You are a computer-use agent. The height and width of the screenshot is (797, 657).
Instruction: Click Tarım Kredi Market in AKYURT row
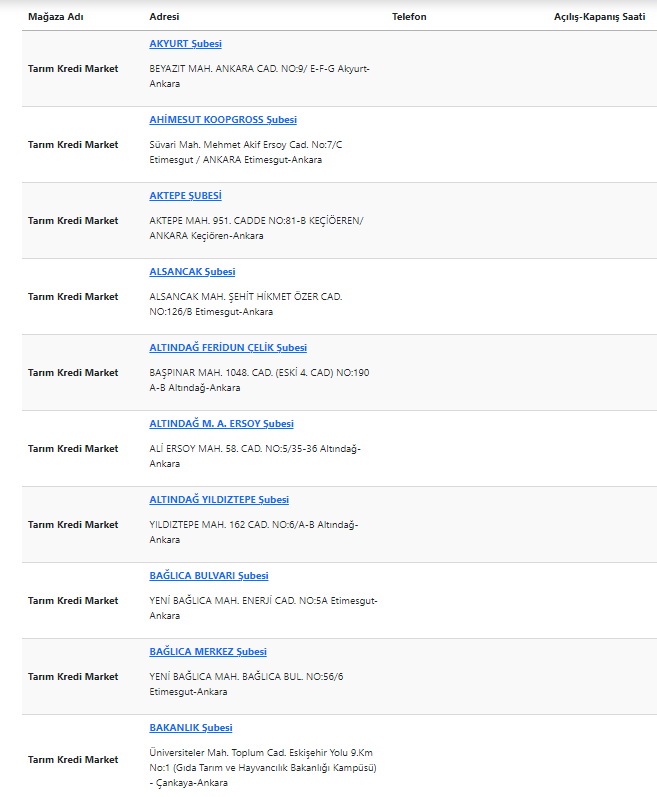[x=73, y=69]
